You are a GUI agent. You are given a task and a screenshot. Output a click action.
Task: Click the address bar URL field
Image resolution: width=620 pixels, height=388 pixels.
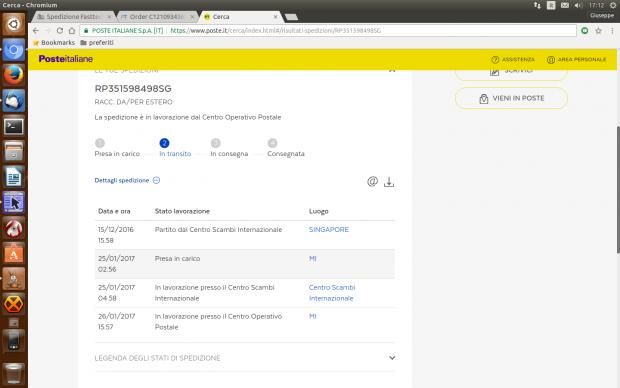point(328,30)
